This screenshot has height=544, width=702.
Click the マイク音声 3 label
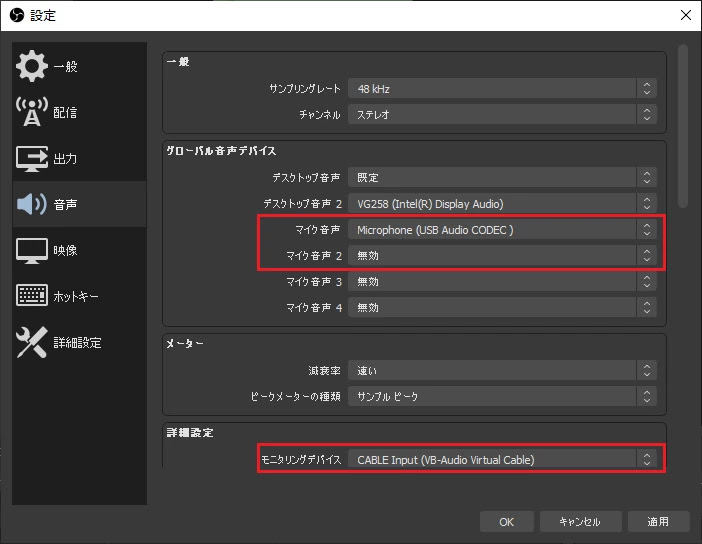click(314, 282)
